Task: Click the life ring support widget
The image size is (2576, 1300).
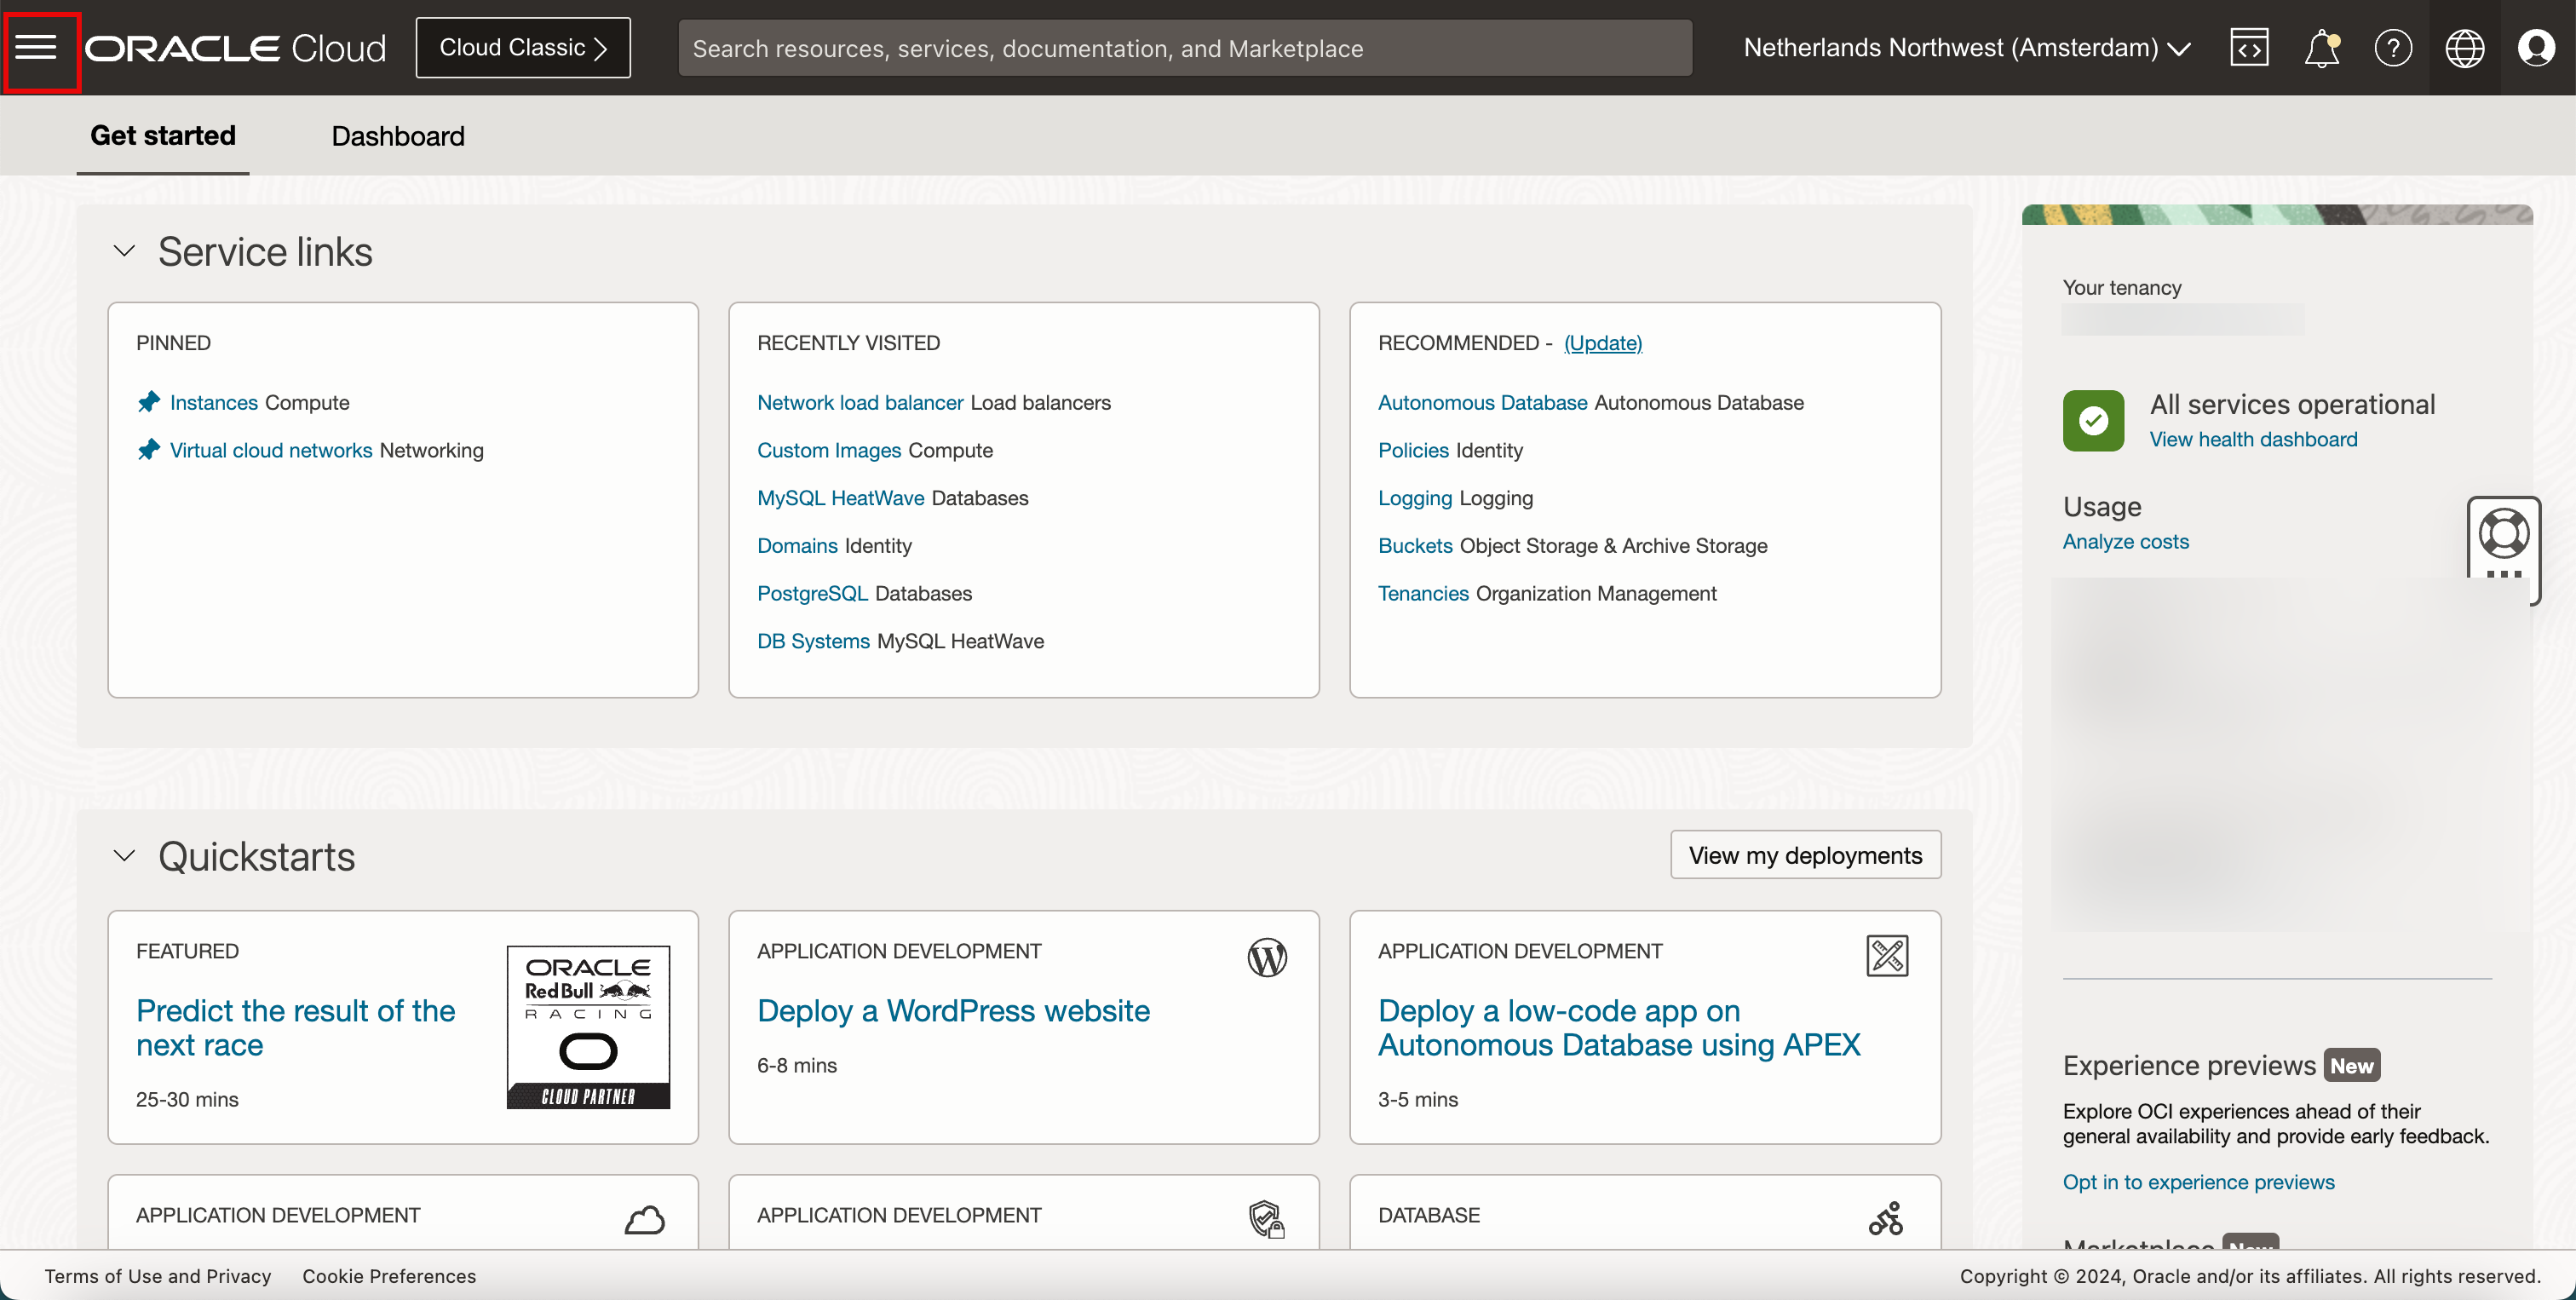Action: (x=2503, y=536)
